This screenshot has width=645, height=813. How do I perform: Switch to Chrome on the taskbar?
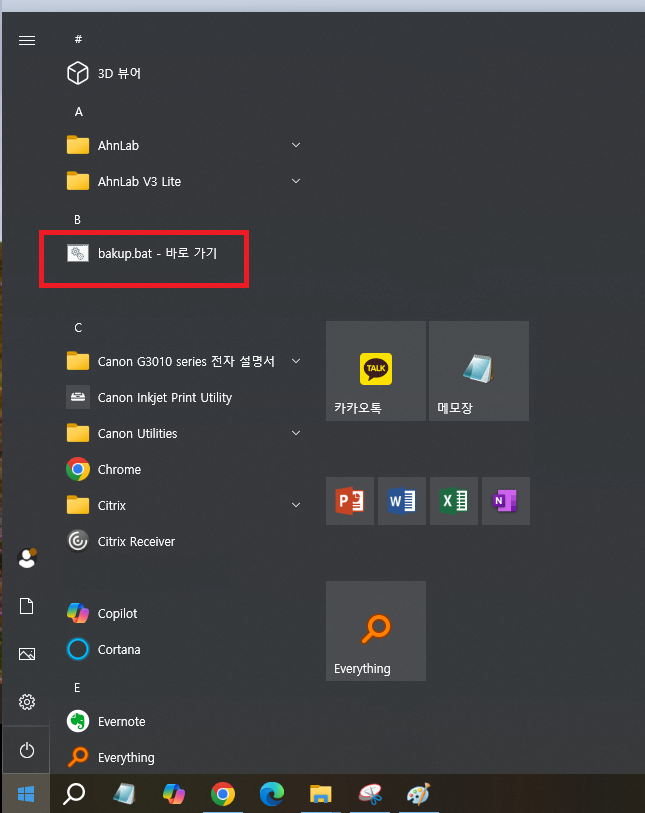223,794
